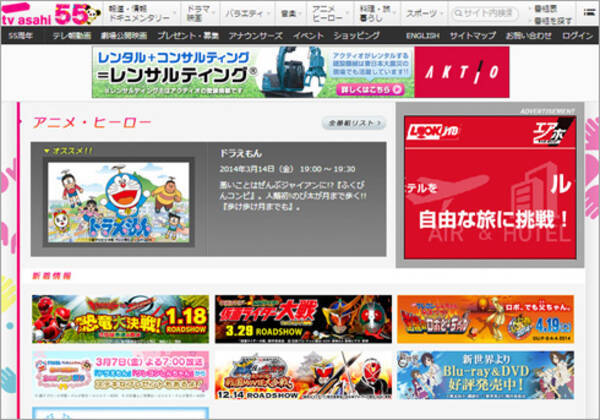Click the 詳しくはこちら button in the banner

coord(370,90)
